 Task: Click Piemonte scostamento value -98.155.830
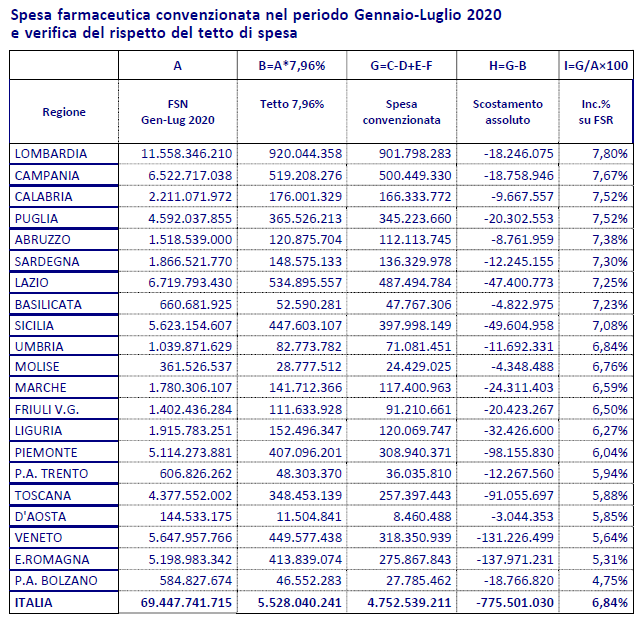tap(518, 452)
